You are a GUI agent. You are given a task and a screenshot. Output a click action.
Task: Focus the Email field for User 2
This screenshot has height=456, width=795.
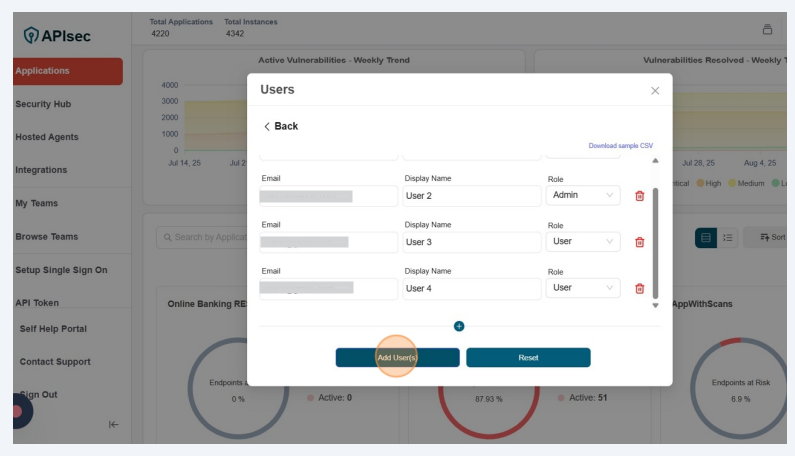[x=328, y=196]
